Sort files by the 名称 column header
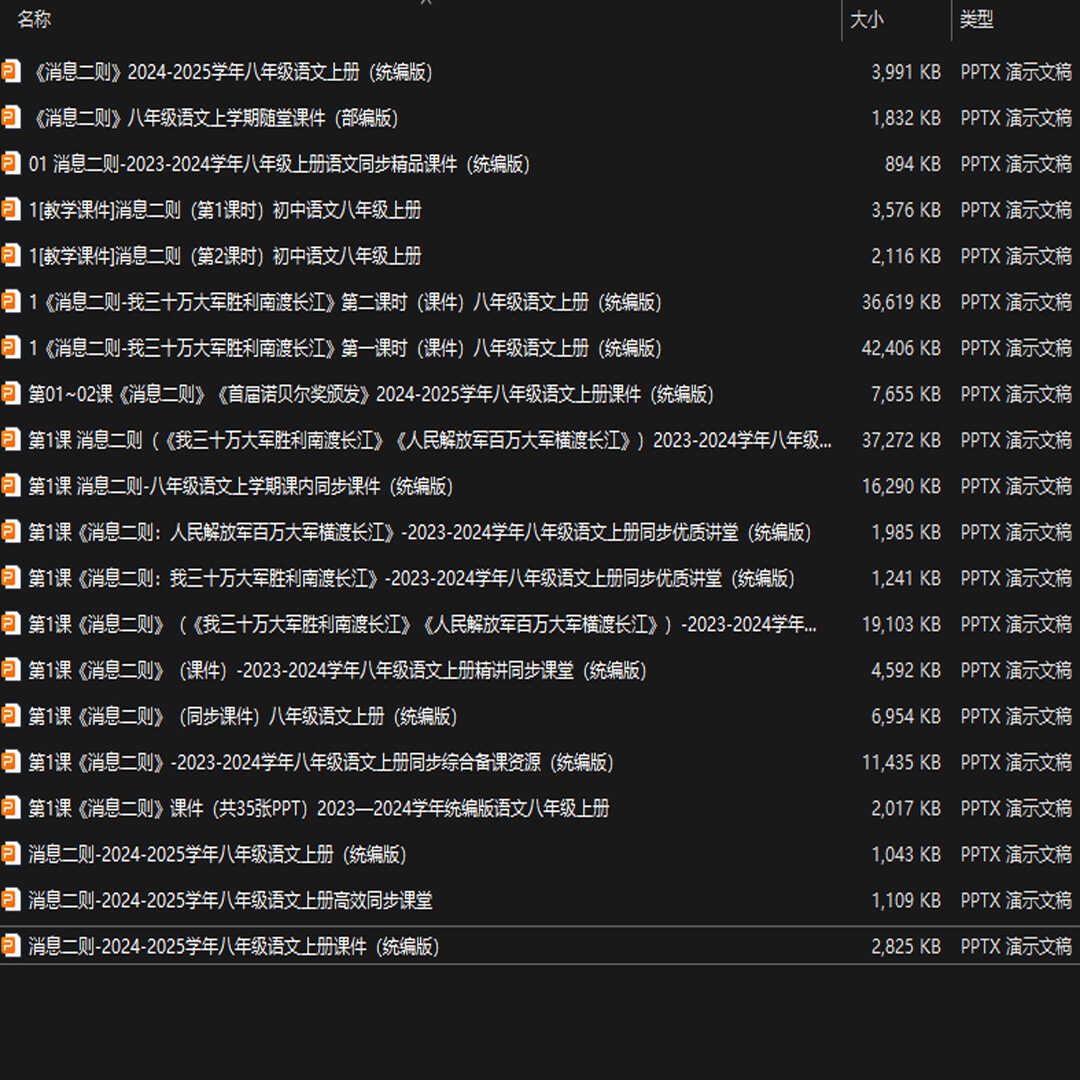This screenshot has height=1080, width=1080. [x=34, y=19]
